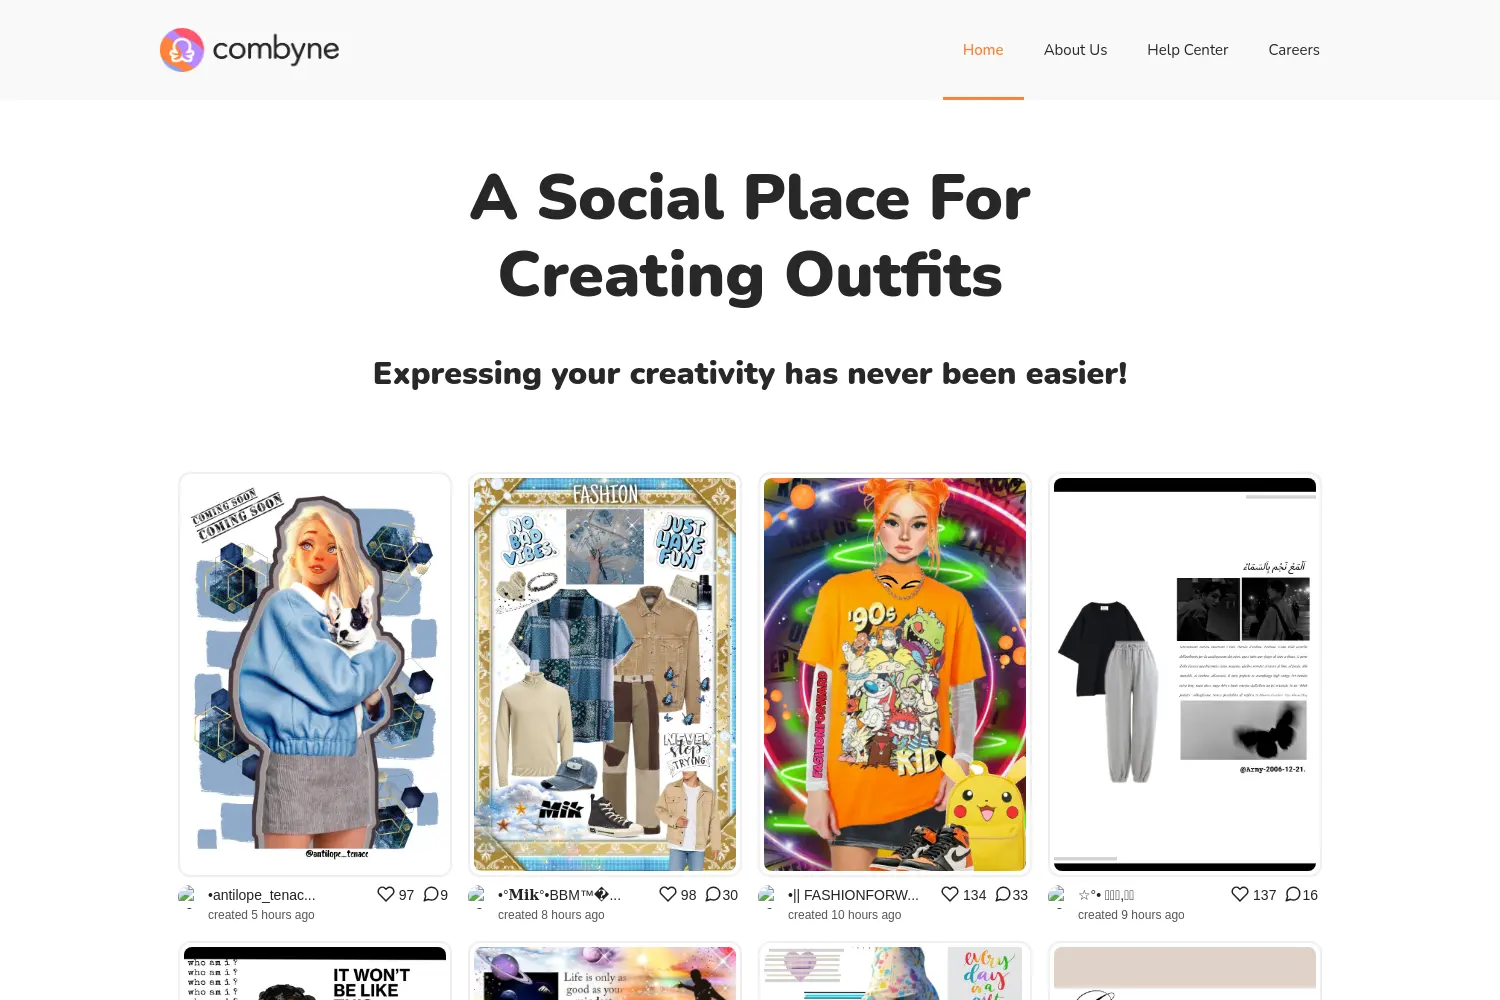Like the FASHIONFORW outfit via heart icon
The width and height of the screenshot is (1500, 1000).
pos(950,894)
